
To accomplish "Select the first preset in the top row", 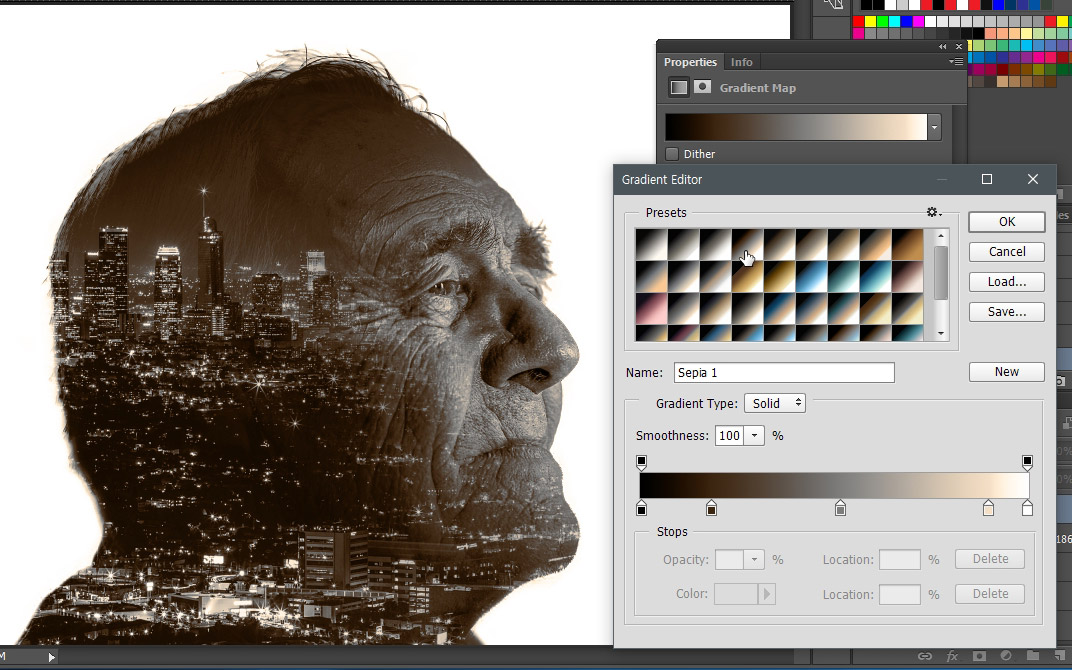I will pos(651,244).
